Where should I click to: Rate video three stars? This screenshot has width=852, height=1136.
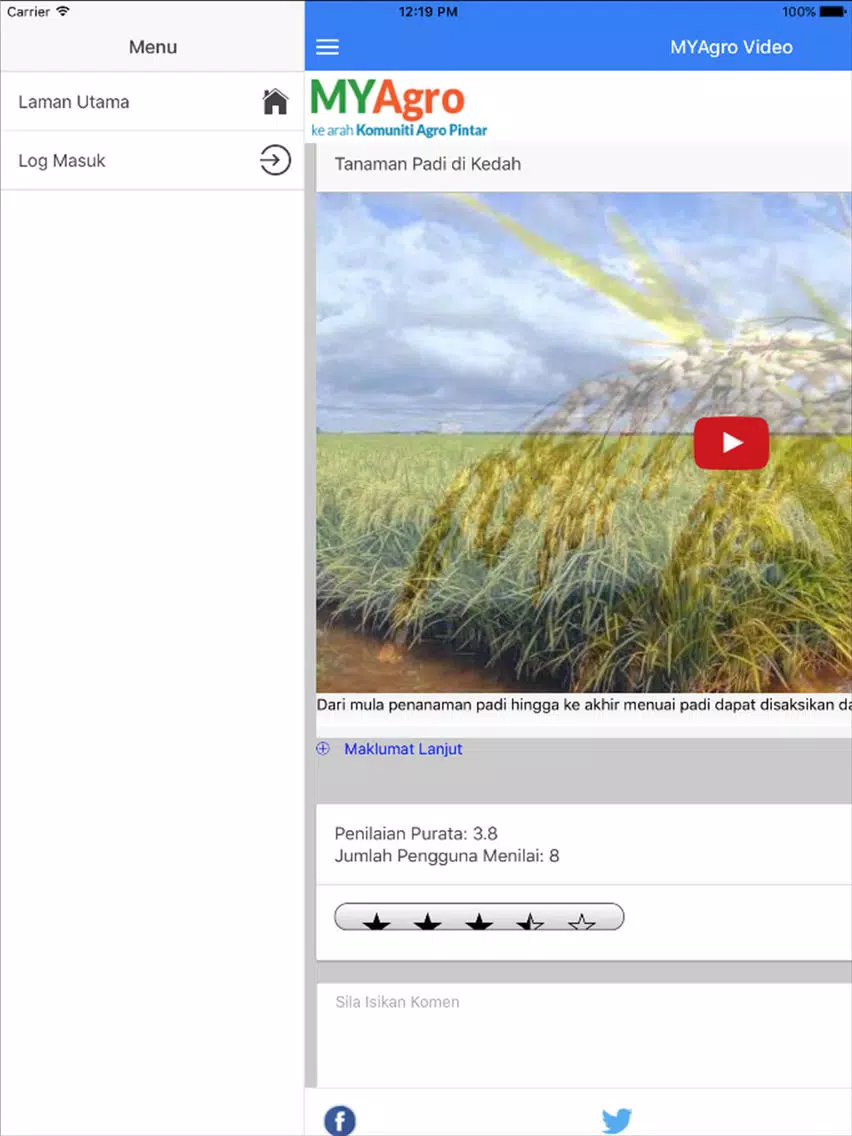click(x=479, y=922)
